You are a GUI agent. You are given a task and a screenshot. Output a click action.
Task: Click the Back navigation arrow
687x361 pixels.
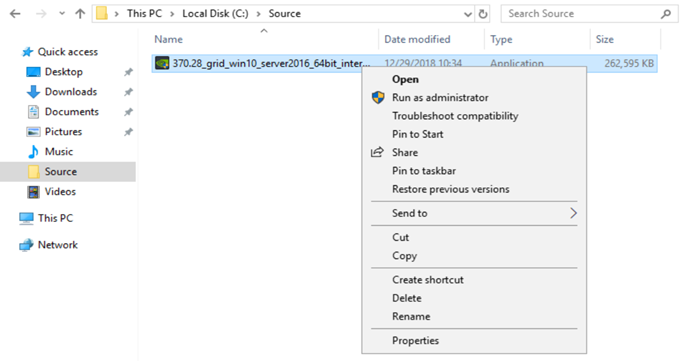(15, 14)
